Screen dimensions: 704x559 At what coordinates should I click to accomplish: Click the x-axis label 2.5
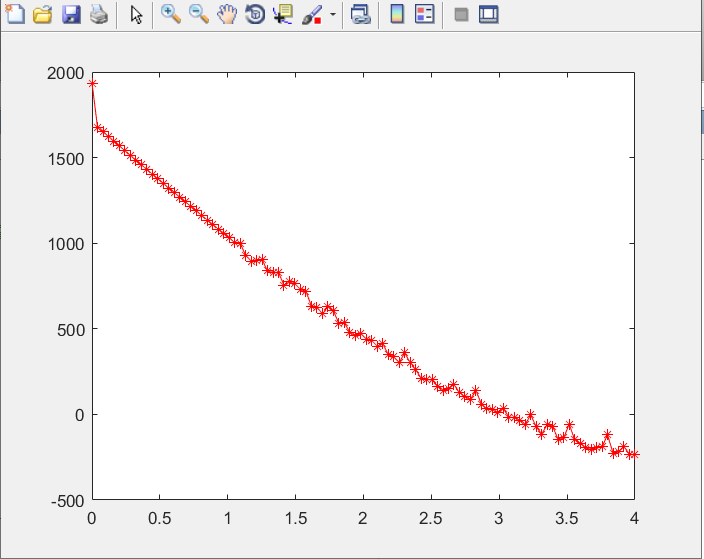[x=431, y=519]
